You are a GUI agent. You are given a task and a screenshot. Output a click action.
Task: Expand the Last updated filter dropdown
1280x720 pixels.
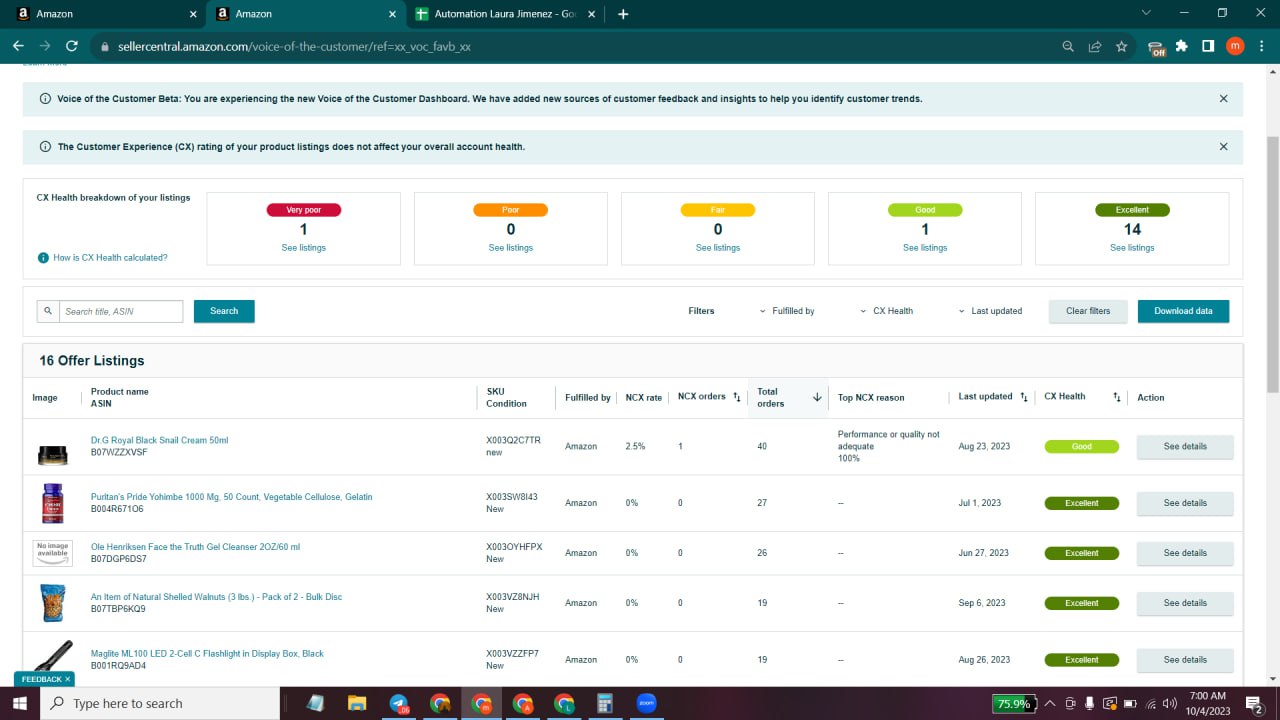(990, 311)
